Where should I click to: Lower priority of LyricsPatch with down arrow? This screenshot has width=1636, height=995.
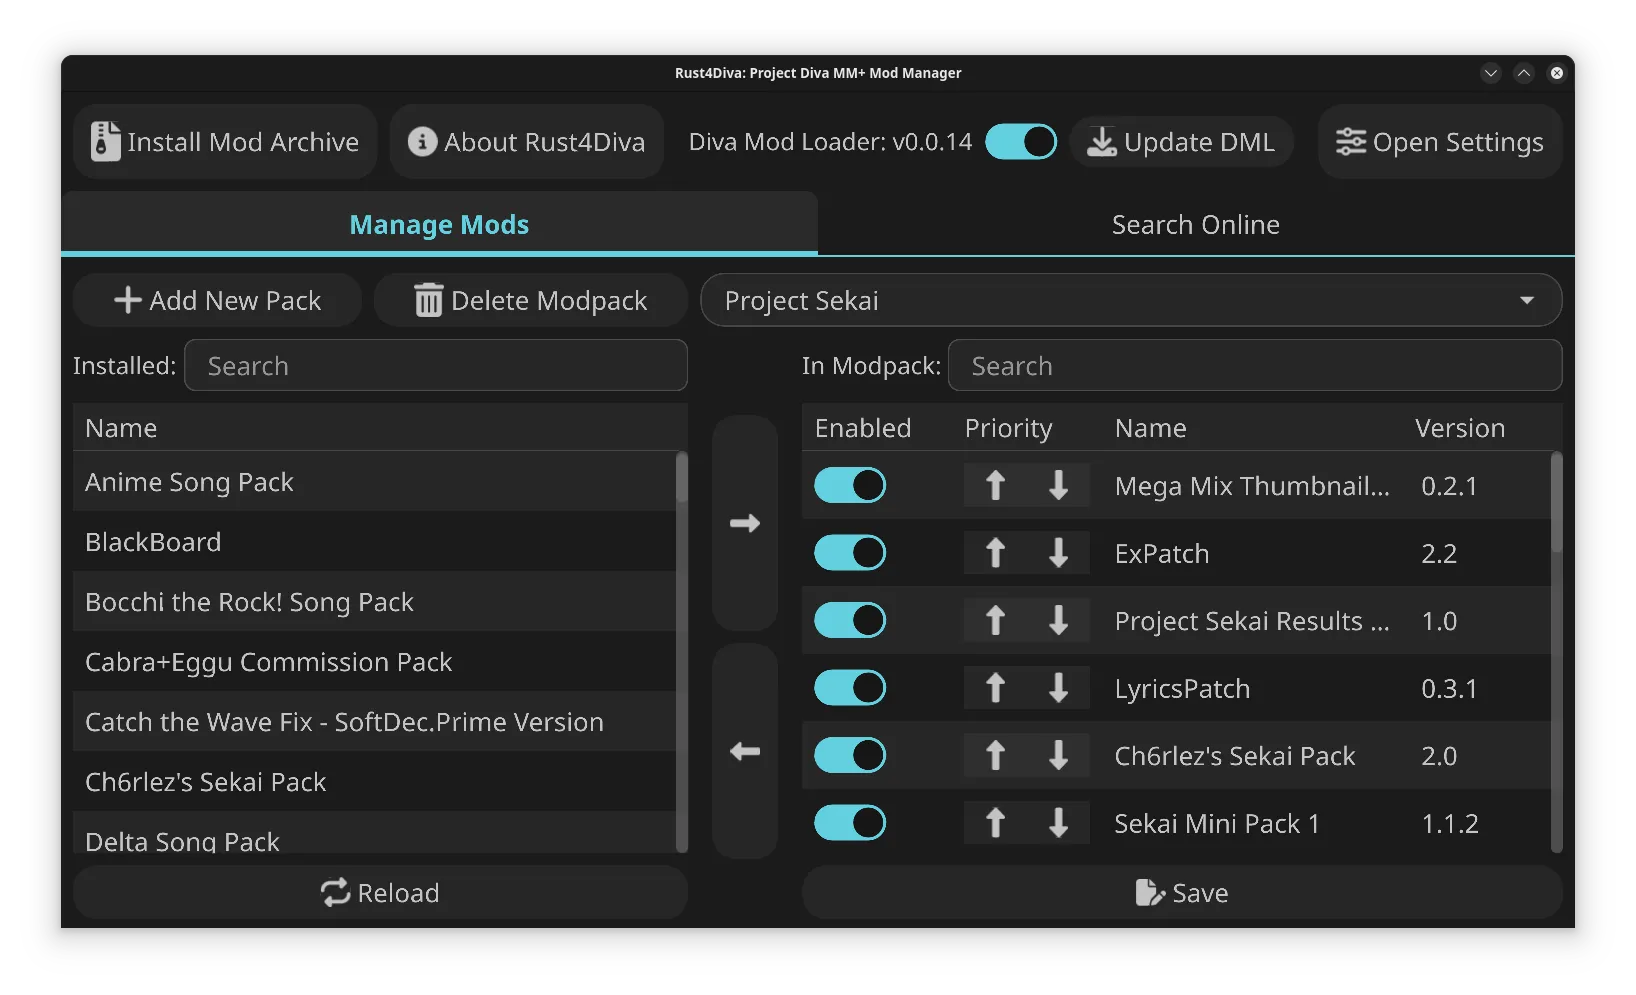point(1058,688)
